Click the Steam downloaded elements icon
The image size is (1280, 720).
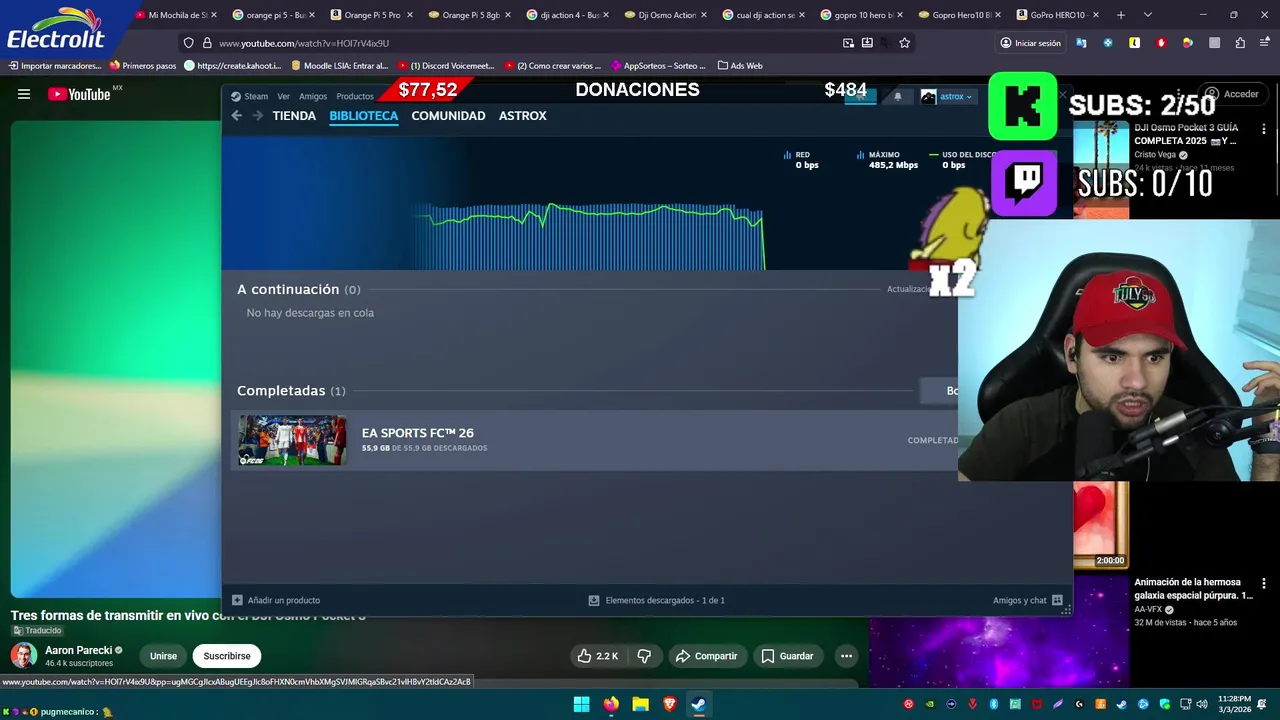point(594,600)
